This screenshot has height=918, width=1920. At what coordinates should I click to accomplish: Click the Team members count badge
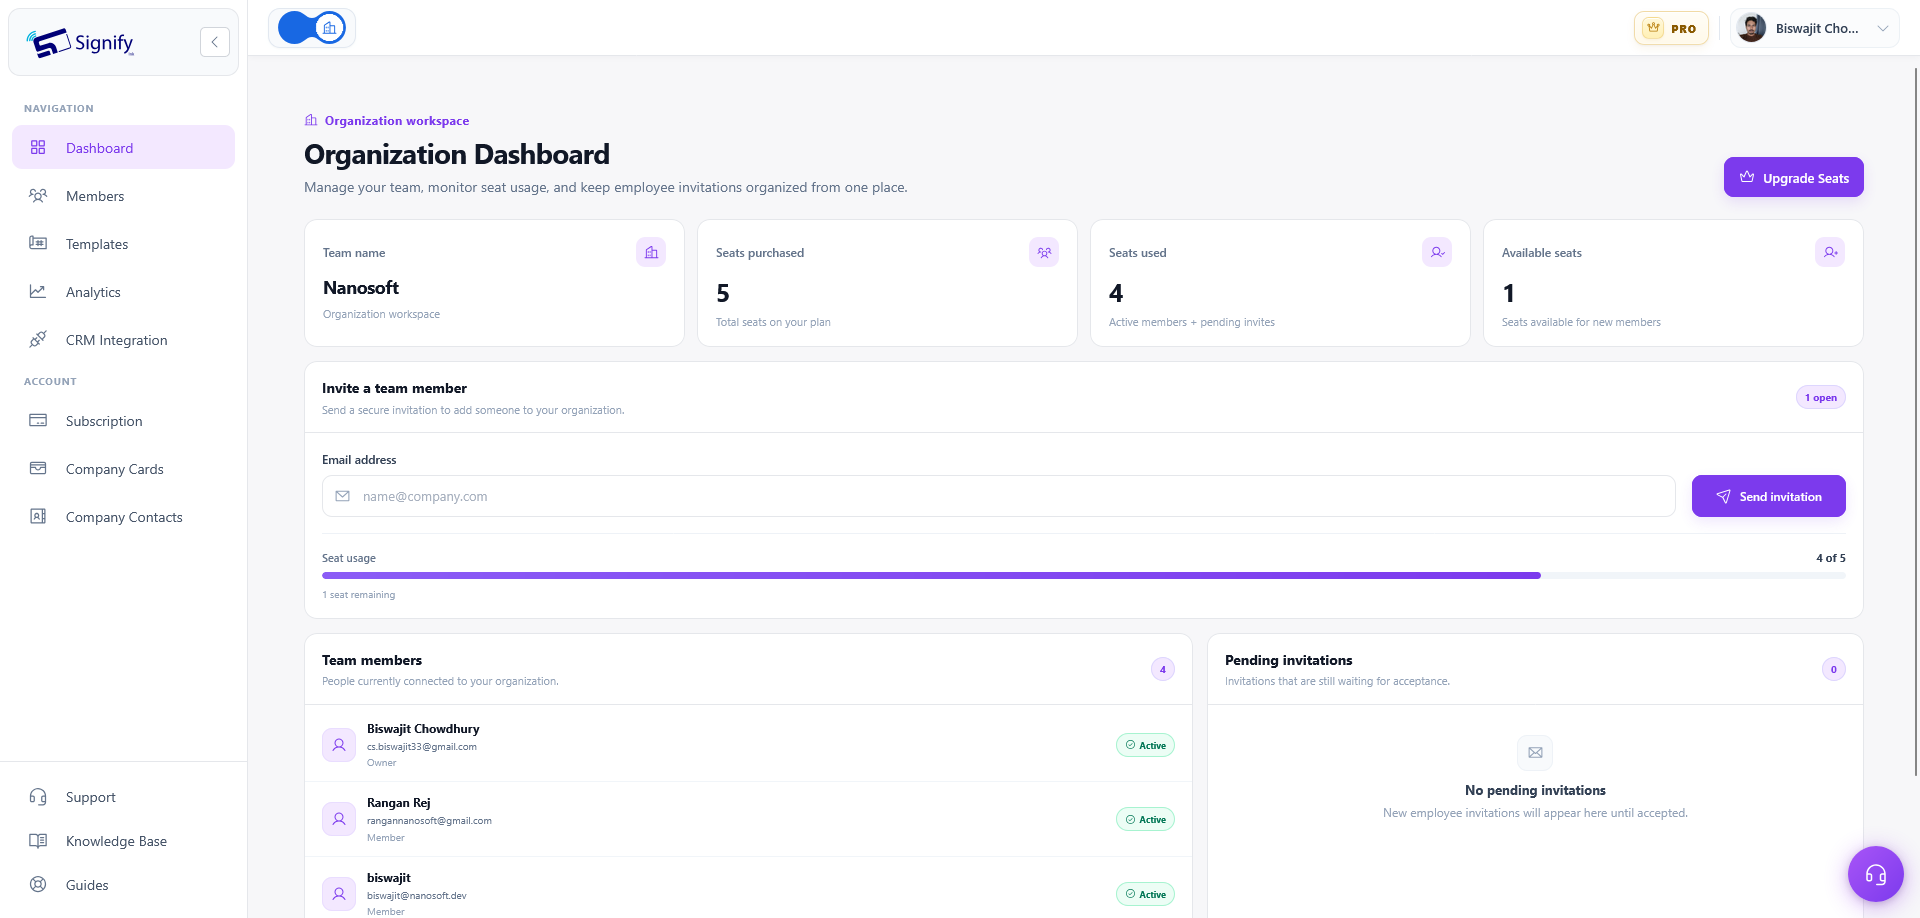pos(1162,669)
